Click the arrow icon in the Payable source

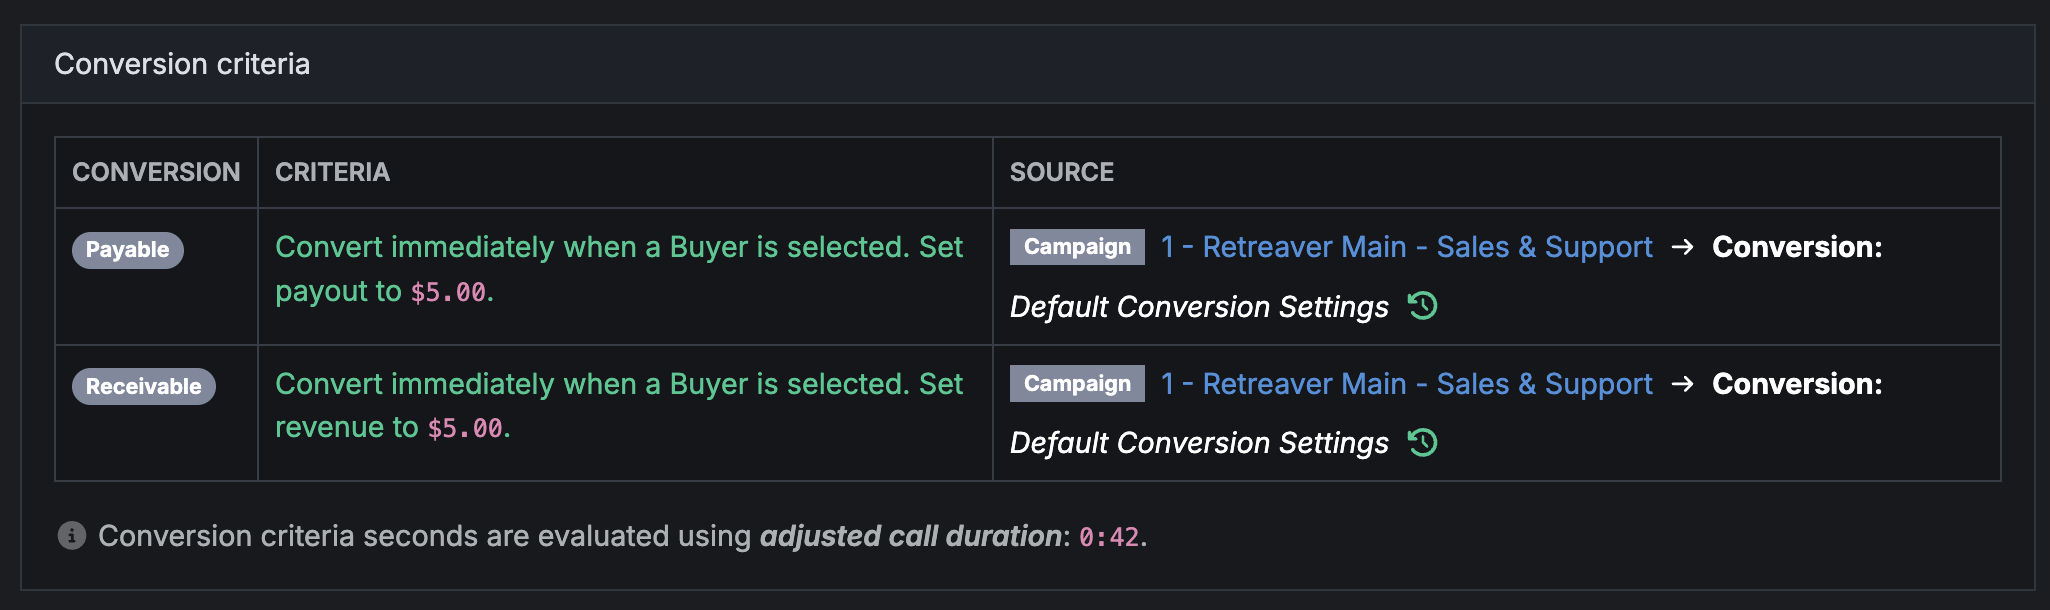point(1682,247)
